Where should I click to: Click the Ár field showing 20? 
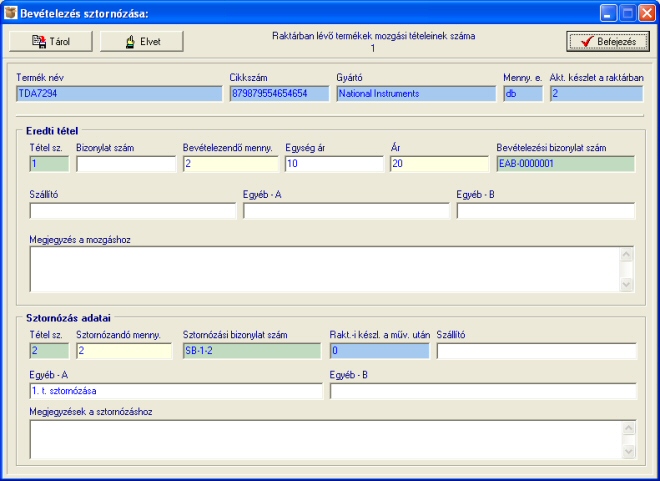point(439,164)
